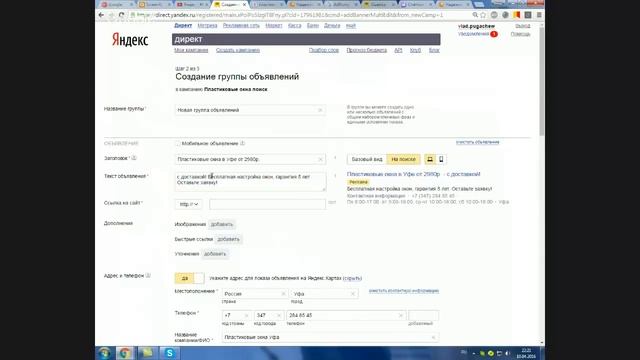Open the API link
640x360 pixels.
398,50
